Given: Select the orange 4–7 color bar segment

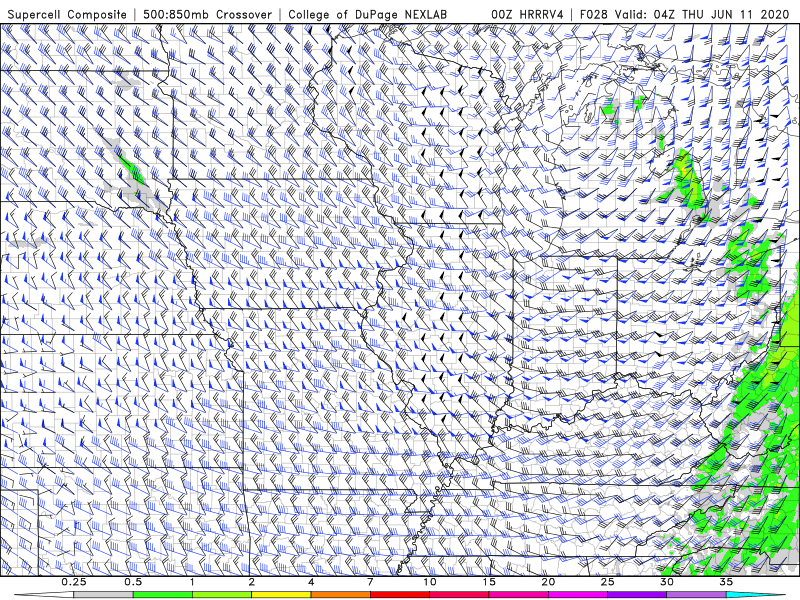Looking at the screenshot, I should pyautogui.click(x=340, y=595).
